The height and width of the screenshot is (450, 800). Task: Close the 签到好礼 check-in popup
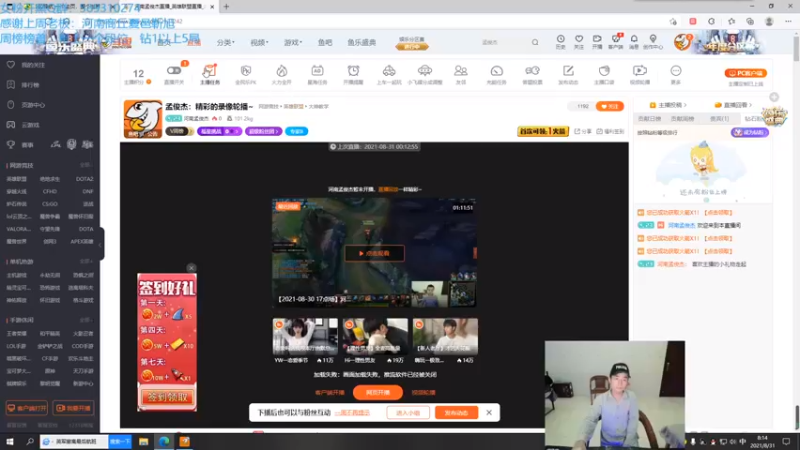coord(191,268)
